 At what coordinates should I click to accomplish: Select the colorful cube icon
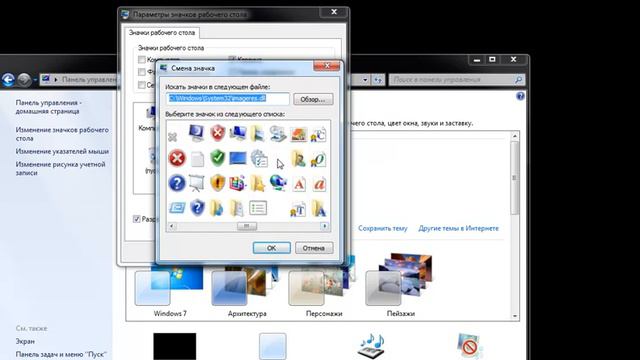tap(238, 183)
